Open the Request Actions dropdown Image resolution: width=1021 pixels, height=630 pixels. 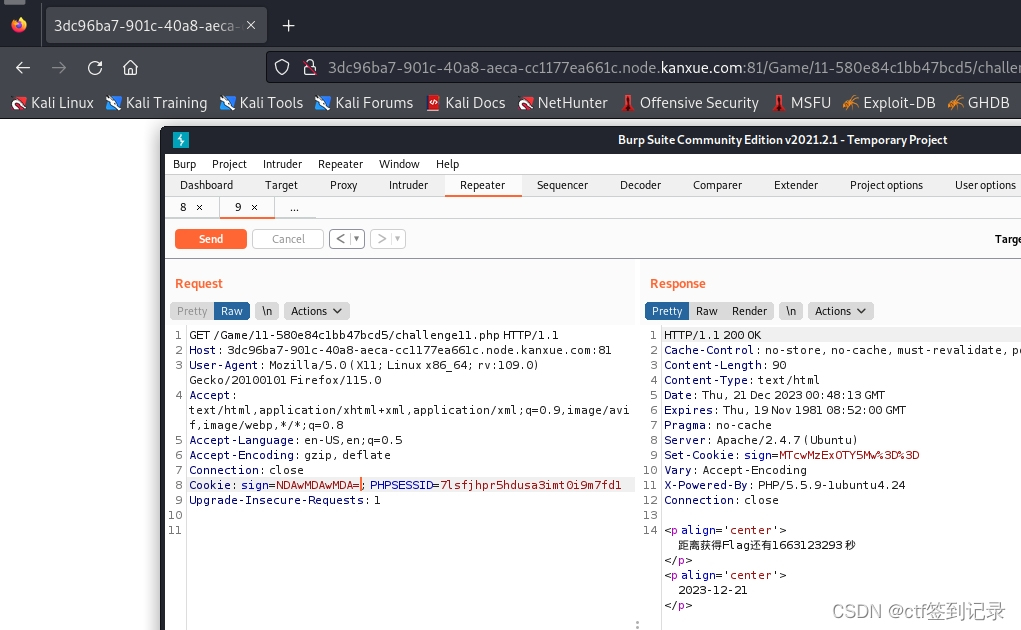pyautogui.click(x=316, y=311)
